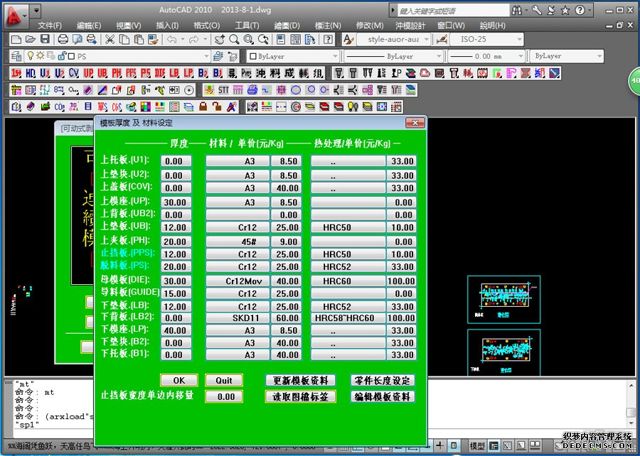This screenshot has height=456, width=640.
Task: Click the Cut scissors icon
Action: (x=109, y=40)
